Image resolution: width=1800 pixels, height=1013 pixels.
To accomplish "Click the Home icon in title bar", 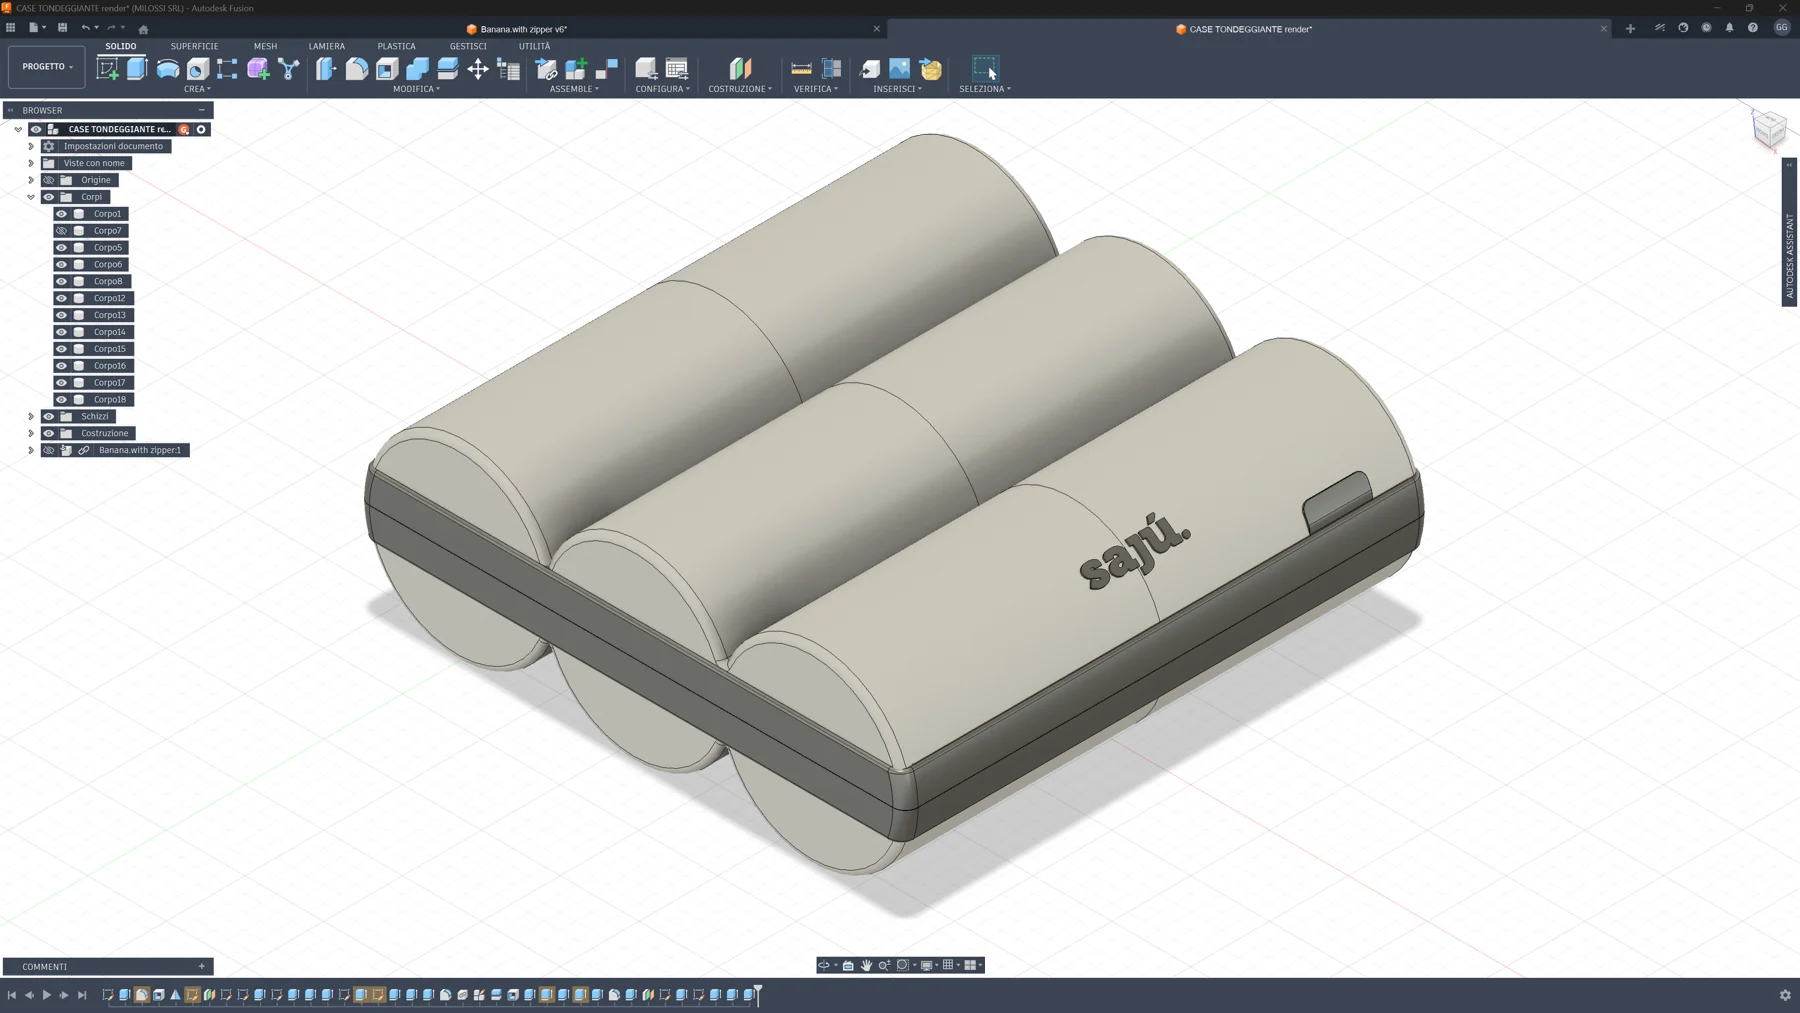I will (x=143, y=29).
